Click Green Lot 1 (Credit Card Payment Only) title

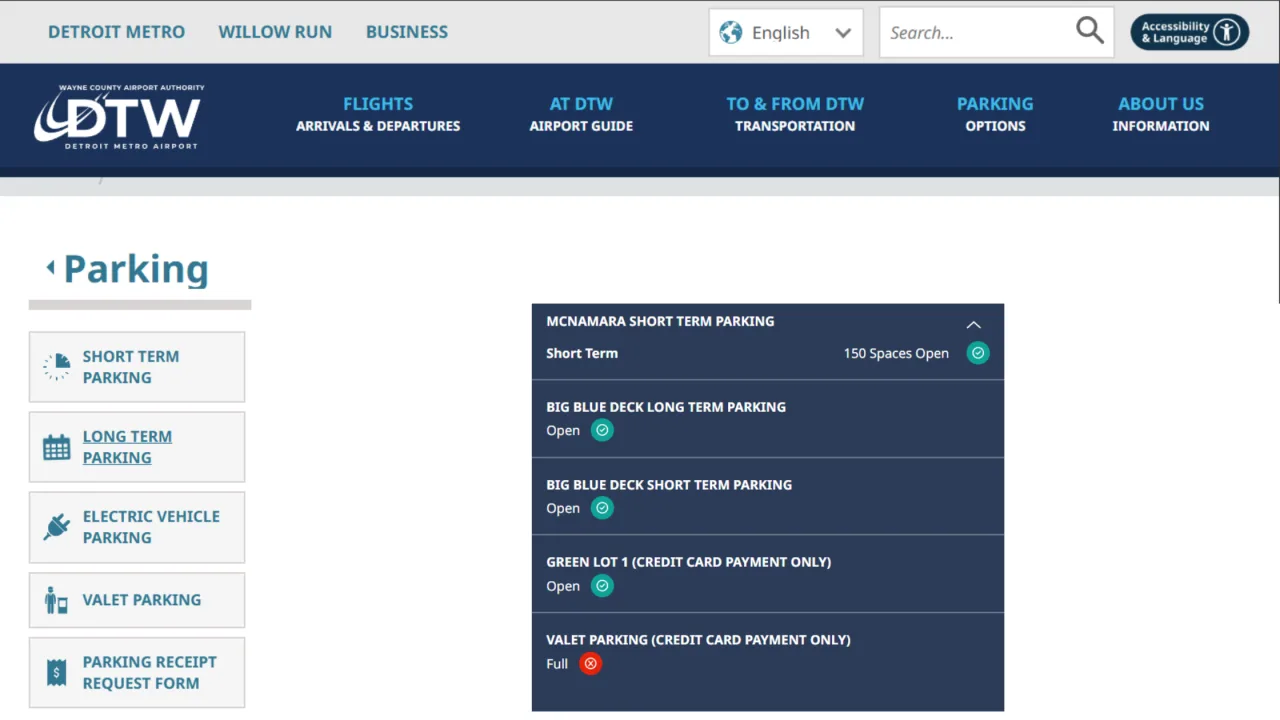point(689,562)
